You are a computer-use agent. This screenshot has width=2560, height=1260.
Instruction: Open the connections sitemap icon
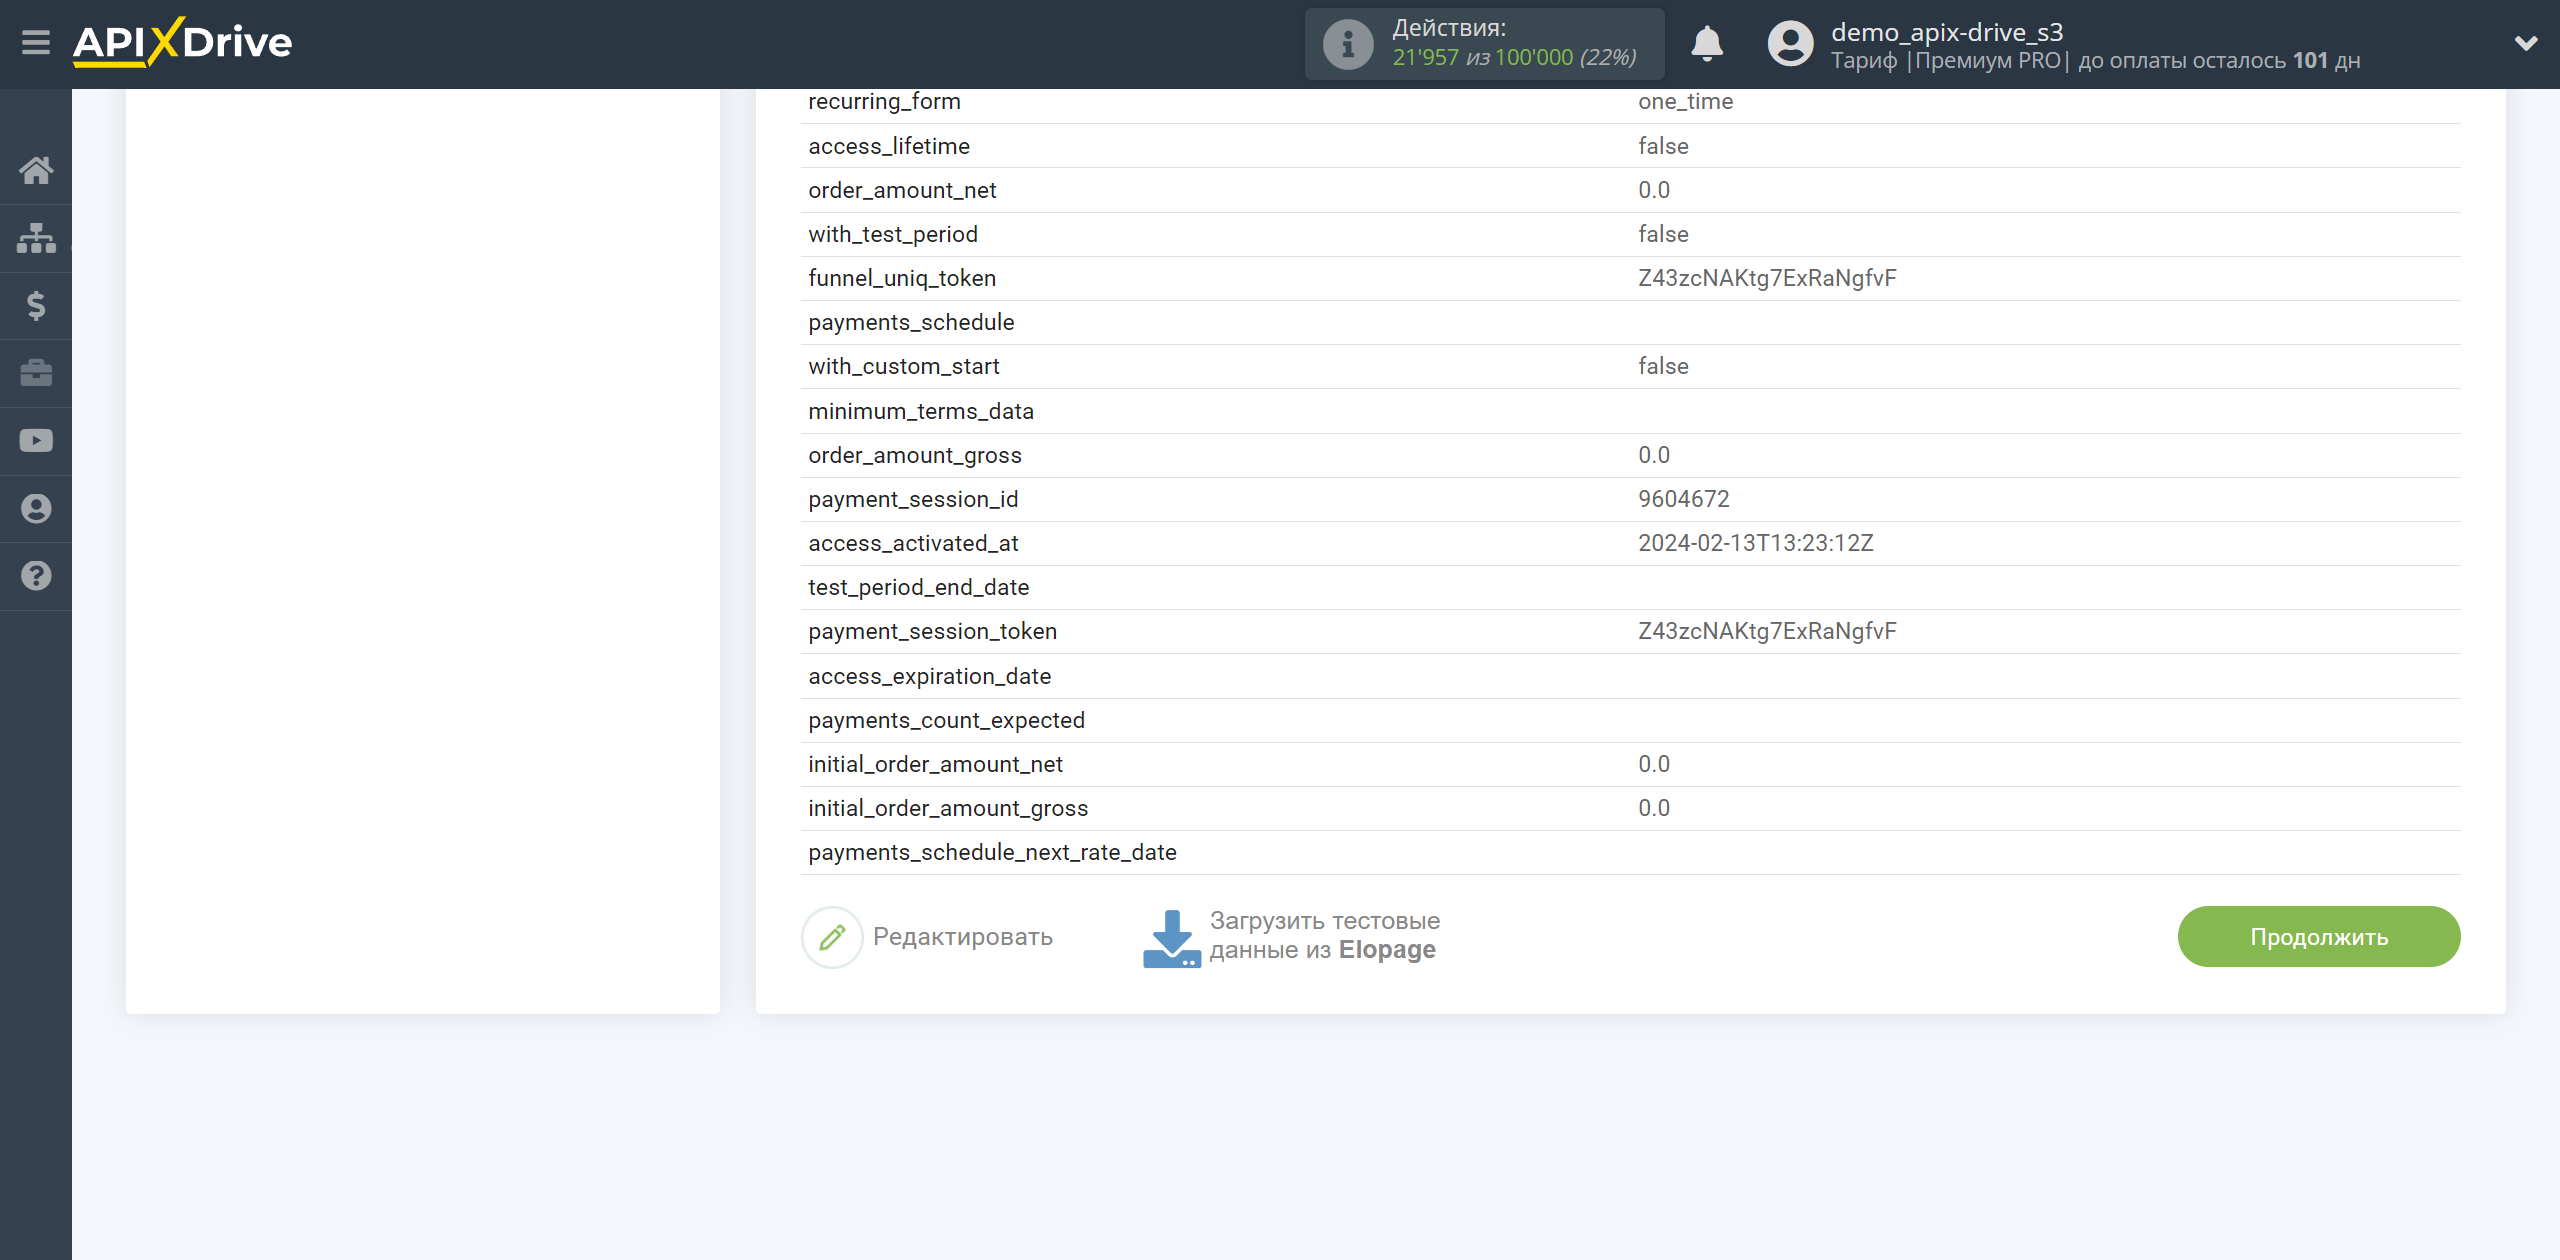pos(36,238)
